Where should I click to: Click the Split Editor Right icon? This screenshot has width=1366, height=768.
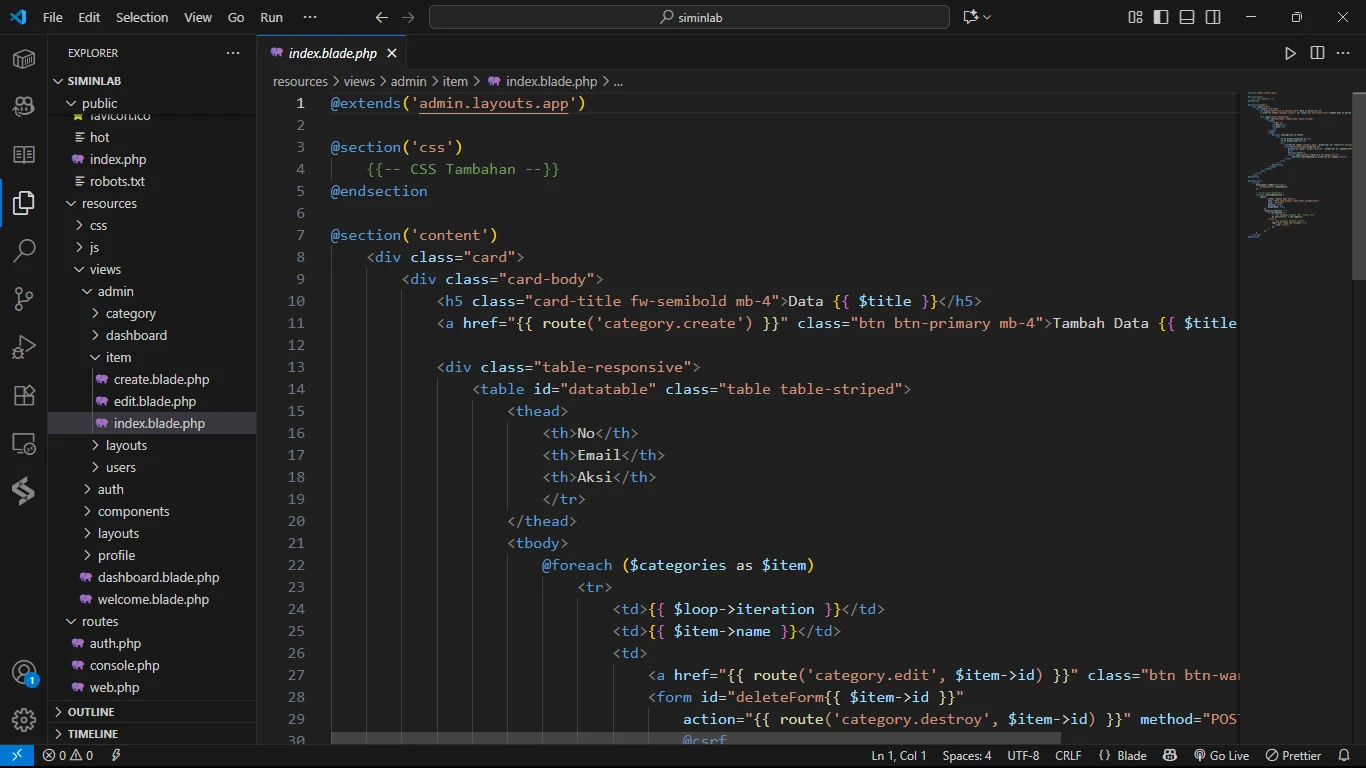[1317, 53]
